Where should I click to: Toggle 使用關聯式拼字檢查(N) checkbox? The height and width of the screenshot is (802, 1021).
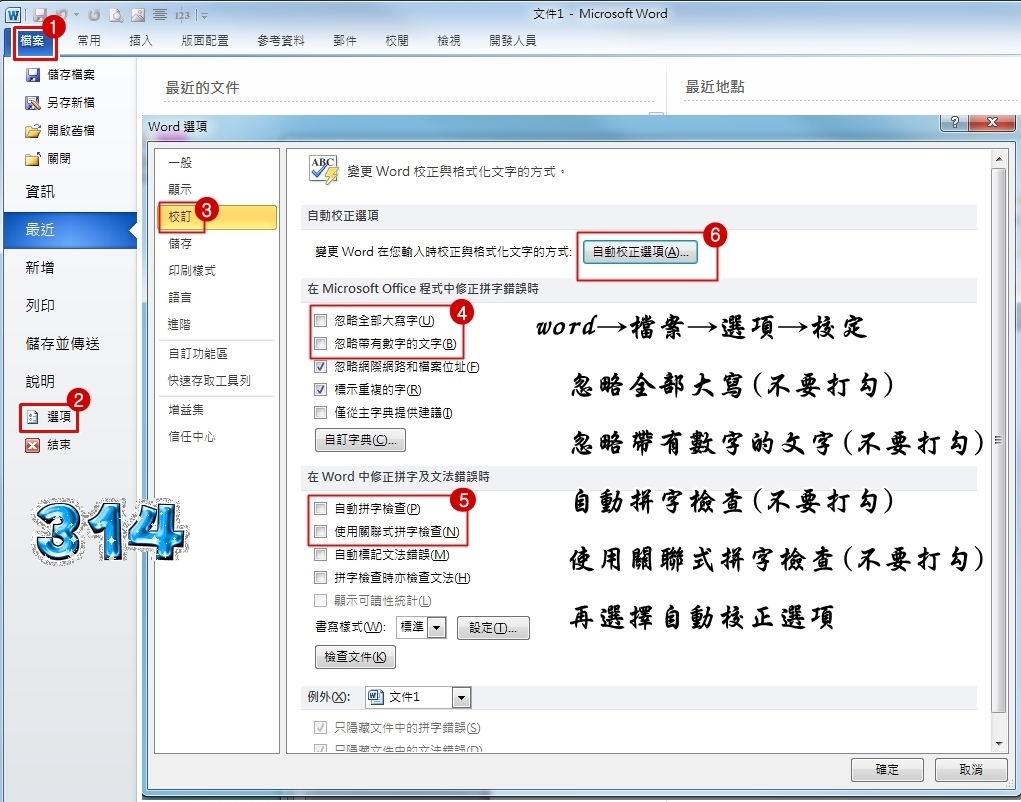(x=320, y=531)
